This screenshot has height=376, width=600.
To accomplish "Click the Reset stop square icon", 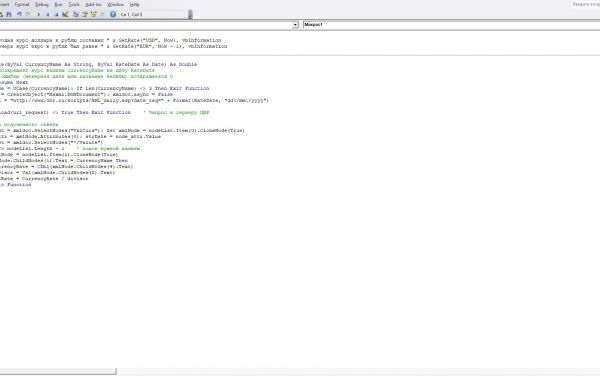I will [56, 14].
